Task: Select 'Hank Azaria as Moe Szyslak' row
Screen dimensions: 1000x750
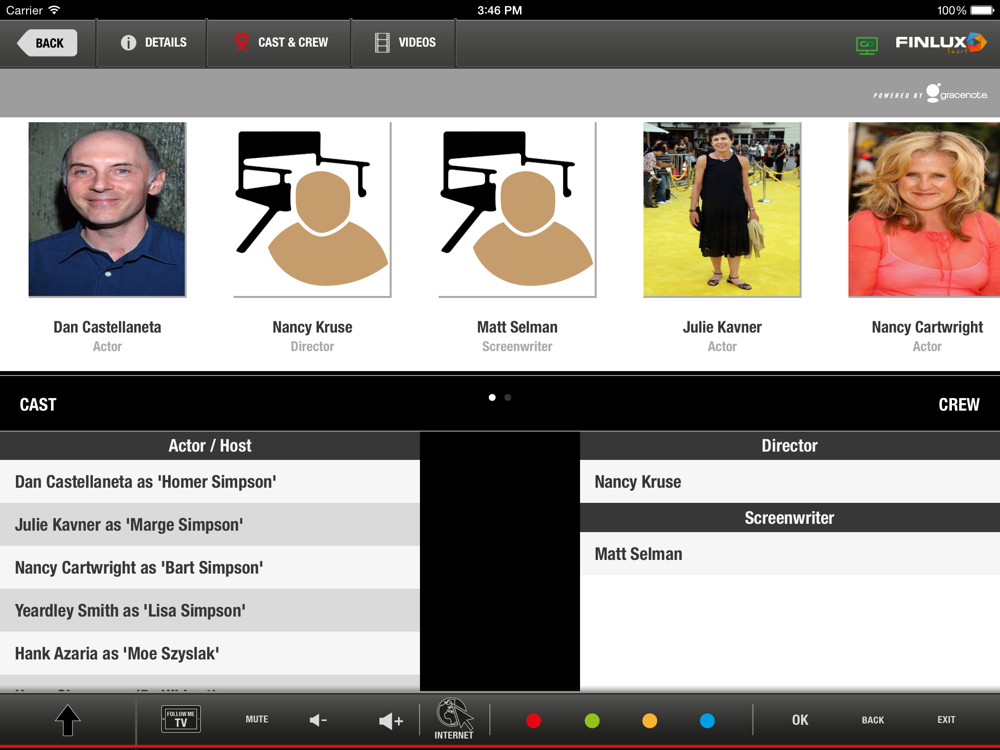Action: [x=210, y=653]
